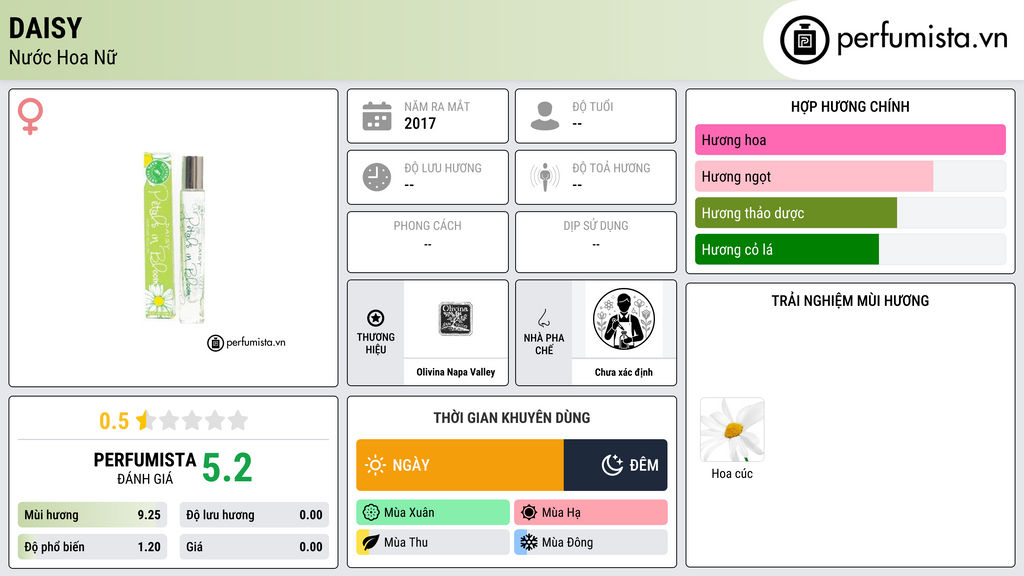Click the pink female gender symbol icon
Viewport: 1024px width, 576px height.
pos(30,116)
